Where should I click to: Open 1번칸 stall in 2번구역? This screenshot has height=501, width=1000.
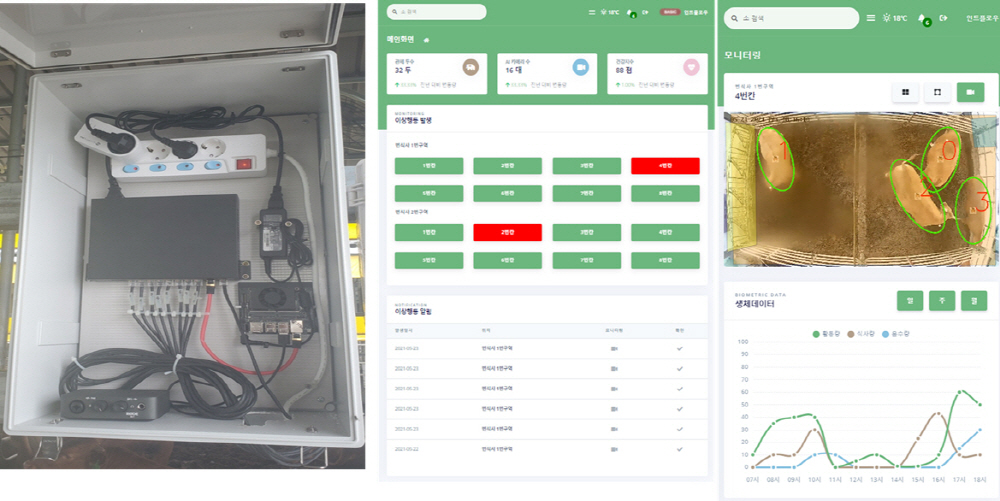[429, 233]
